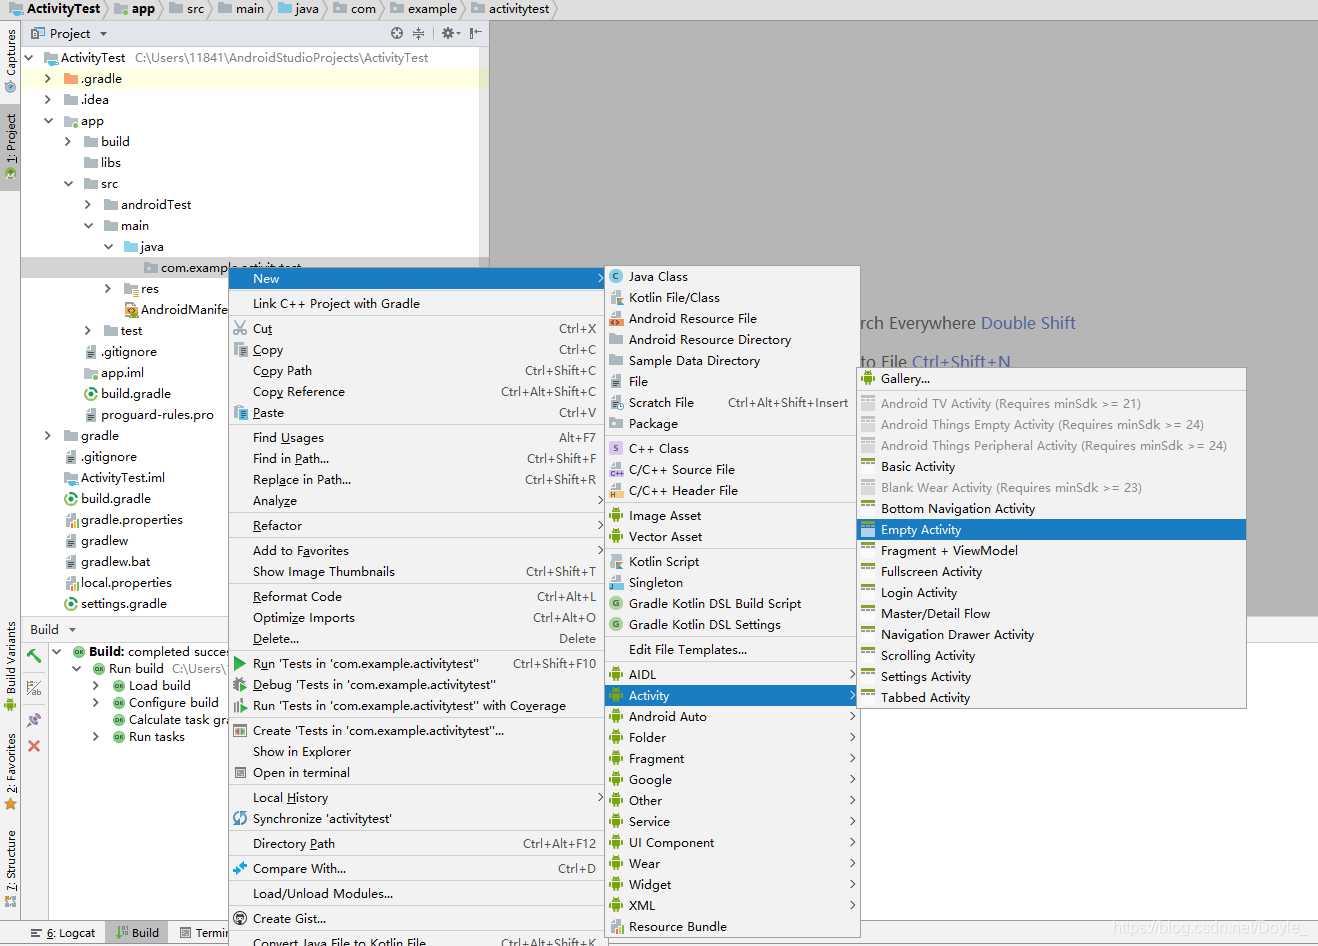Select the libs folder in tree
Viewport: 1318px width, 946px height.
point(110,163)
